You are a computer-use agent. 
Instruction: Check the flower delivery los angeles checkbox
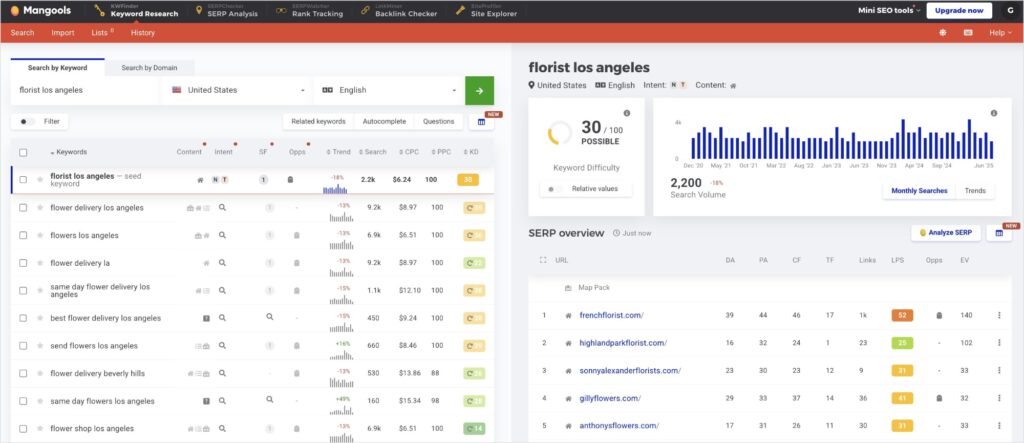[x=24, y=208]
